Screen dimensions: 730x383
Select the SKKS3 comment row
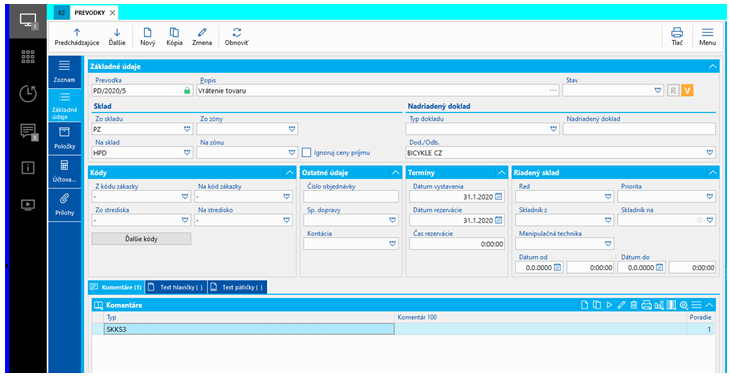(403, 329)
